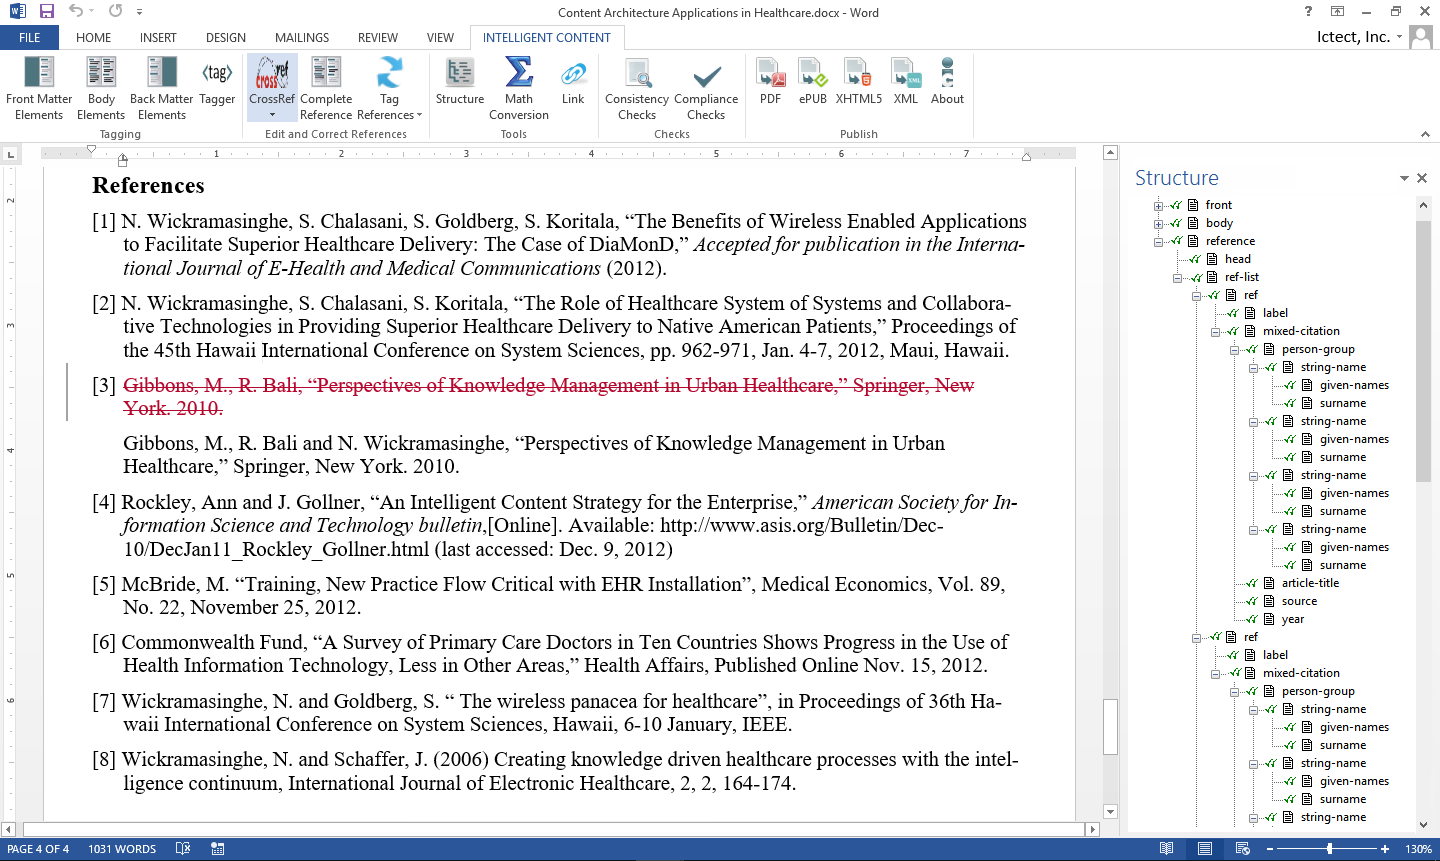Switch to INSERT tab
This screenshot has height=861, width=1440.
(158, 37)
